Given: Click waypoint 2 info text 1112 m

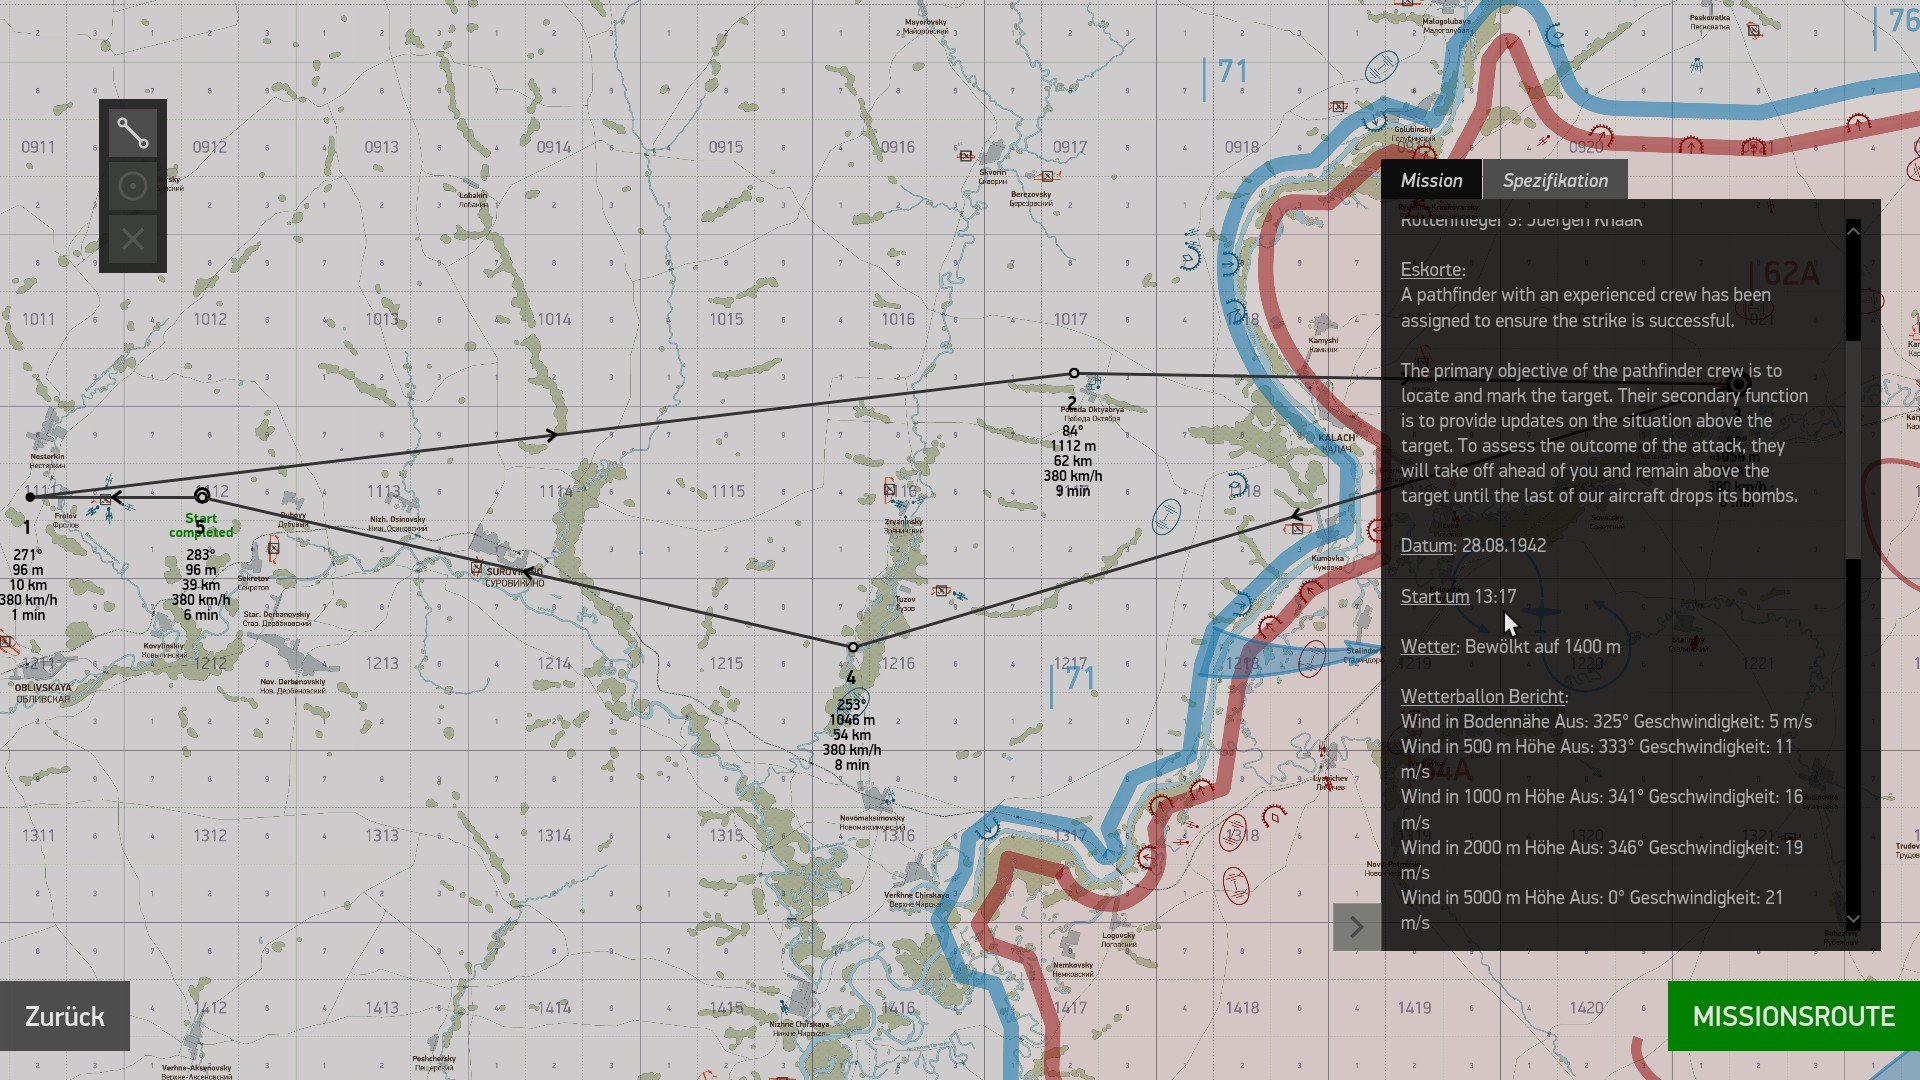Looking at the screenshot, I should 1073,446.
